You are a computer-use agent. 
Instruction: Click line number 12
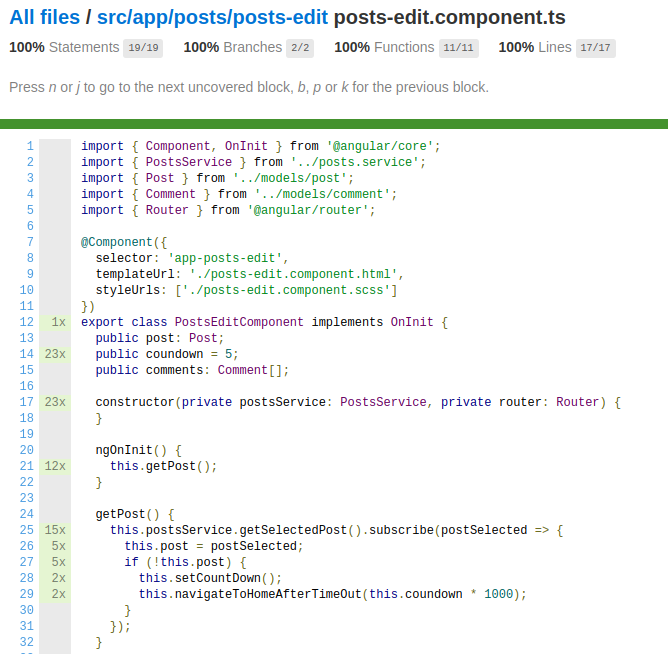26,322
